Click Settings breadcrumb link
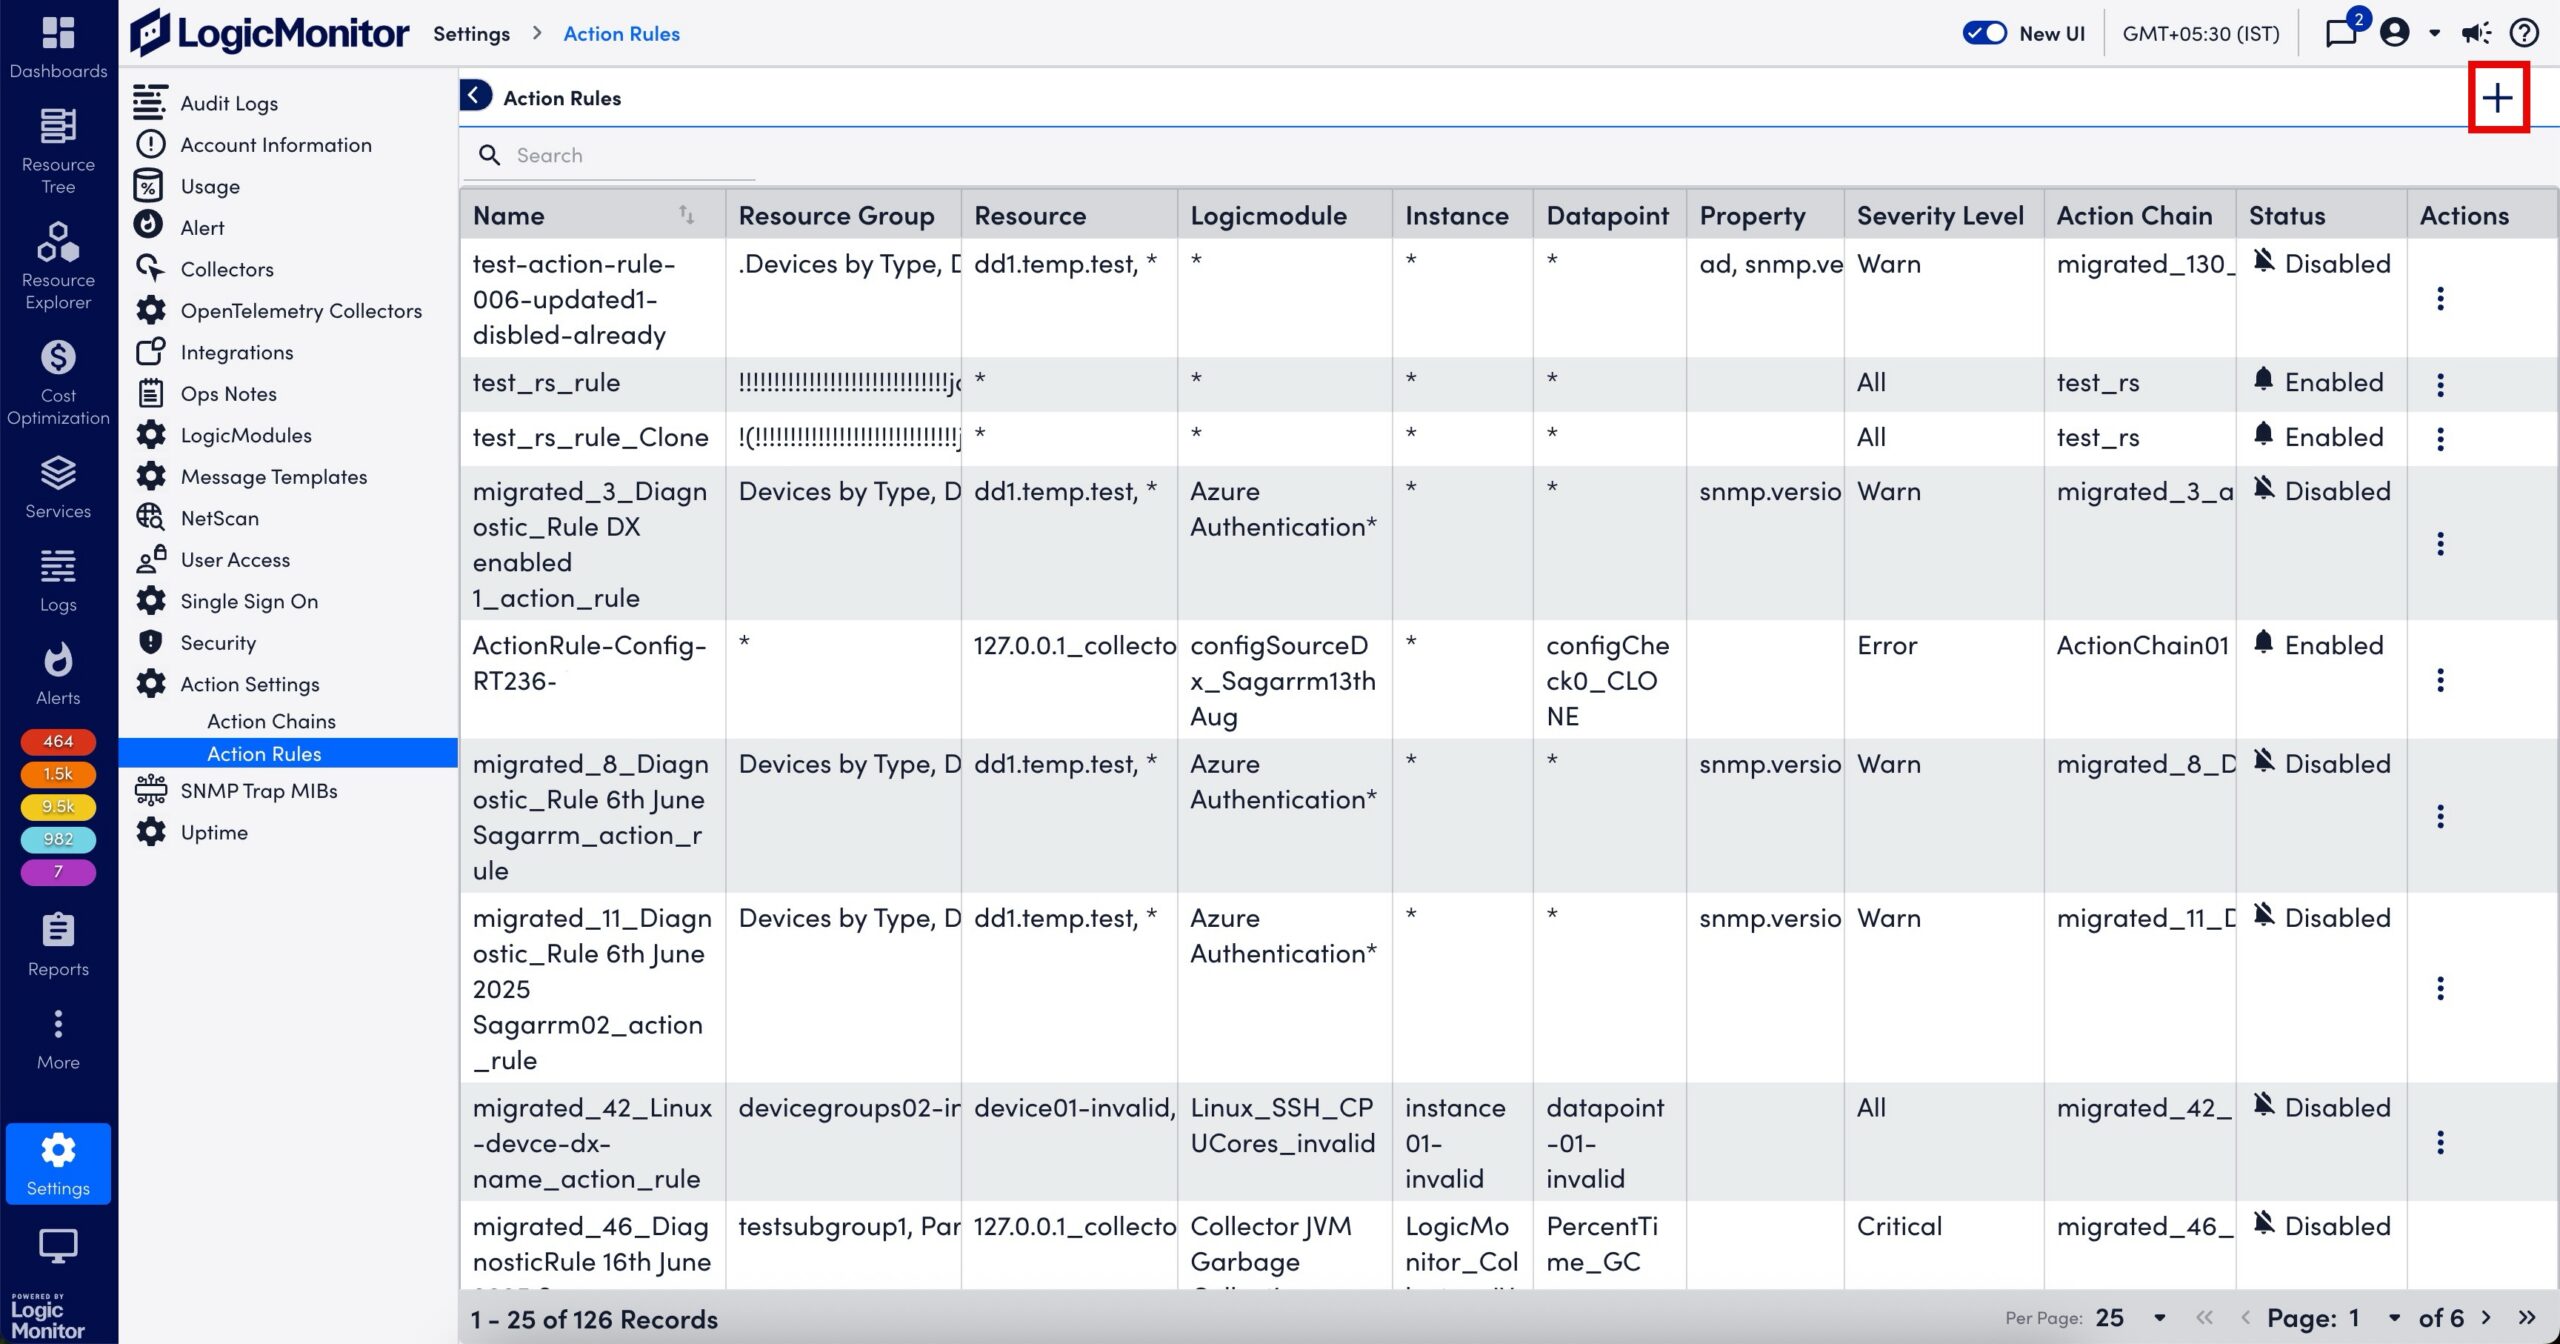2560x1344 pixels. (x=471, y=34)
